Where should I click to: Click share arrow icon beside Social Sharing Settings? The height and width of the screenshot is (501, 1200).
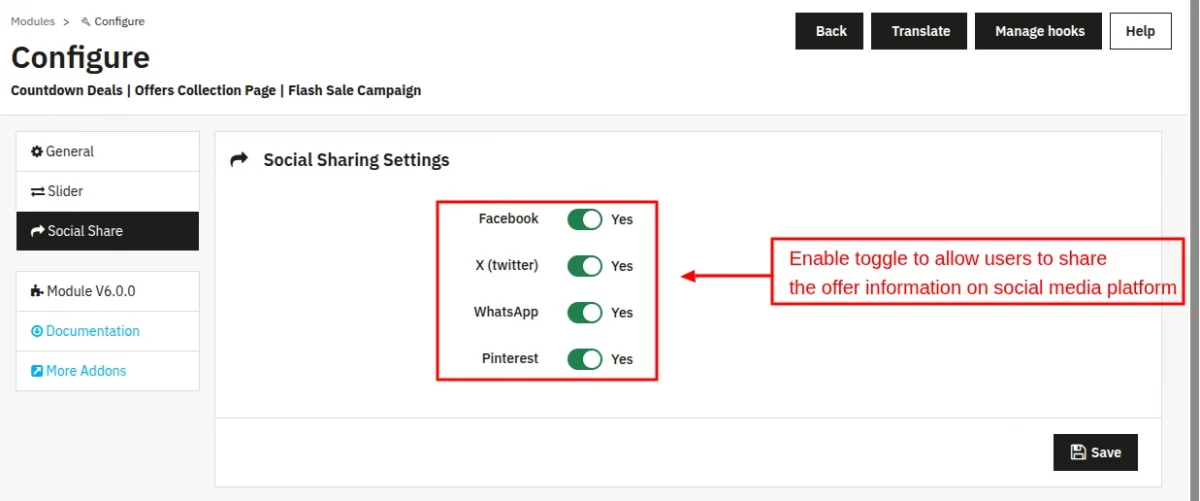coord(239,160)
